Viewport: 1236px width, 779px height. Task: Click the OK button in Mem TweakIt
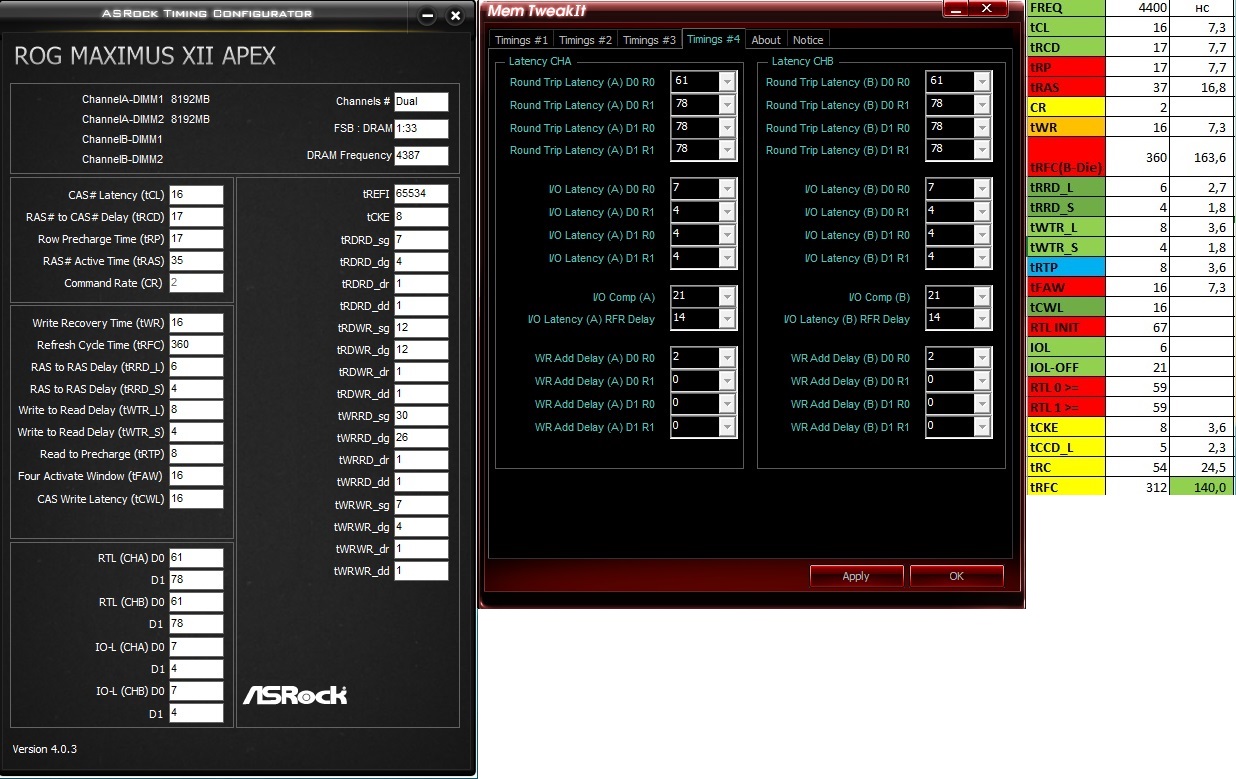pyautogui.click(x=956, y=576)
